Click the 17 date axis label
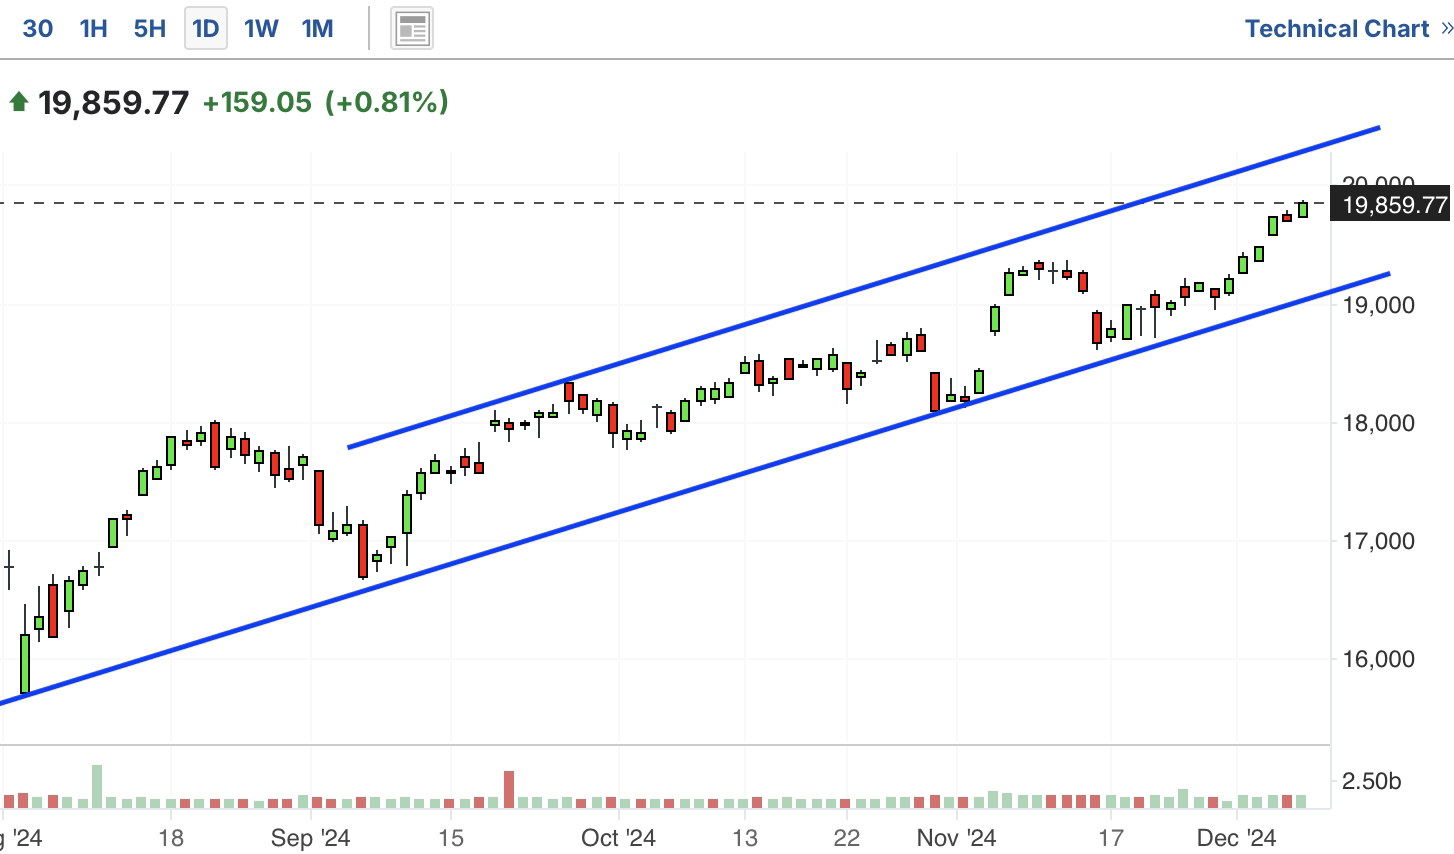The height and width of the screenshot is (854, 1454). (x=1111, y=838)
